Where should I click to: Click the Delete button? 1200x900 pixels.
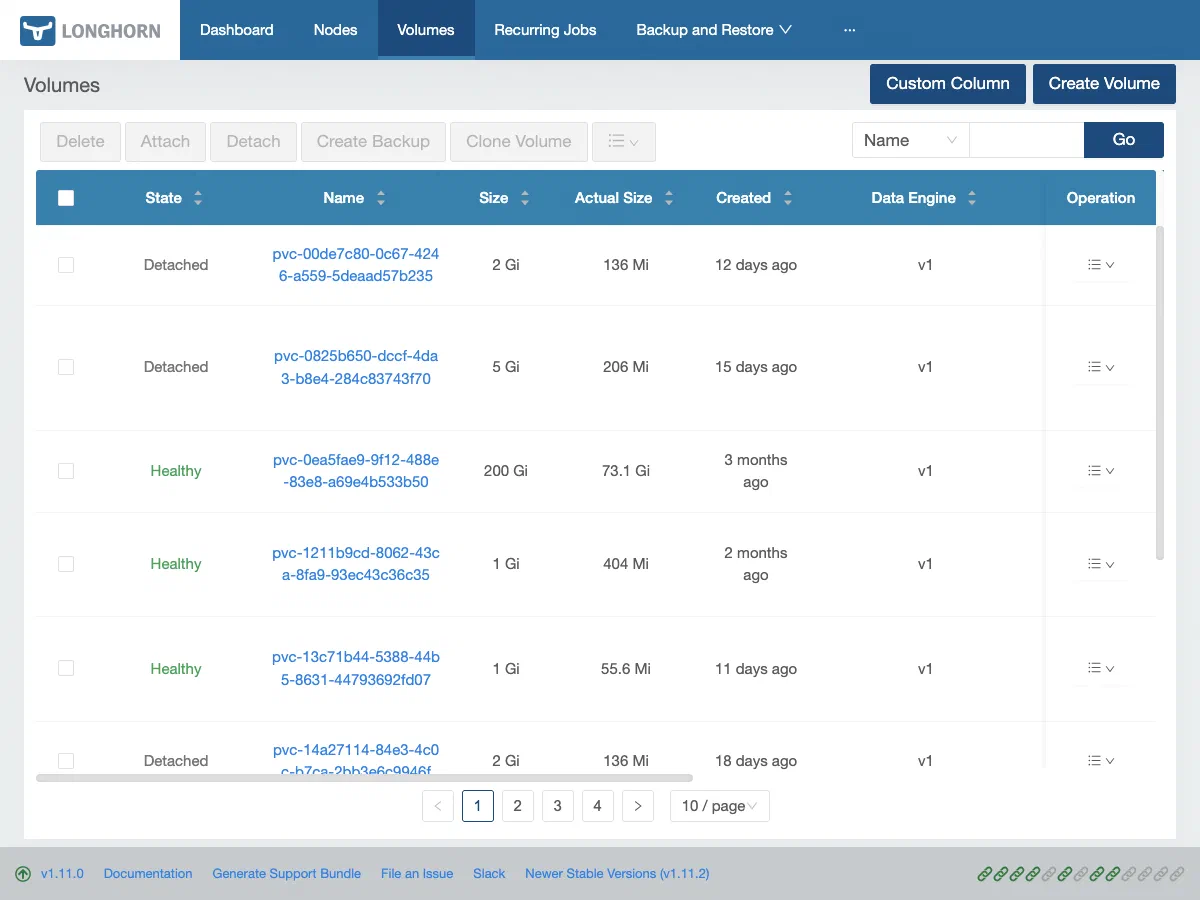tap(80, 142)
